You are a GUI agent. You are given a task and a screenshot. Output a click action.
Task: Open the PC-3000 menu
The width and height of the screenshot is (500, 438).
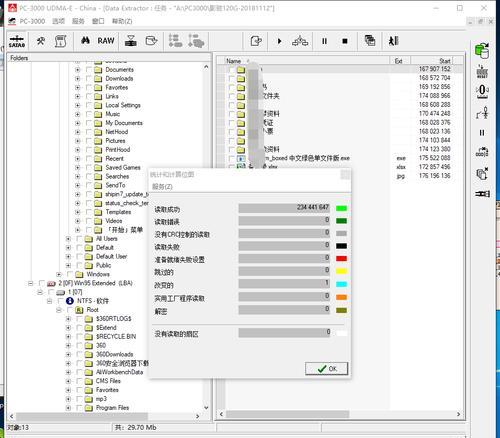[32, 21]
